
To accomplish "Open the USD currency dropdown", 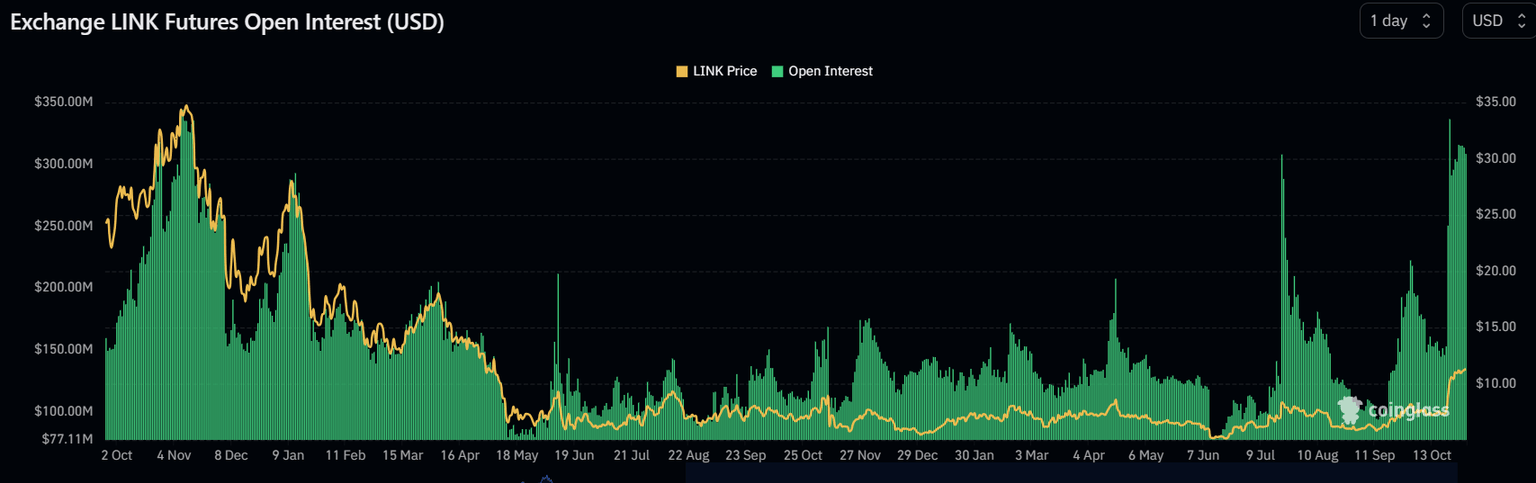I will [1499, 21].
